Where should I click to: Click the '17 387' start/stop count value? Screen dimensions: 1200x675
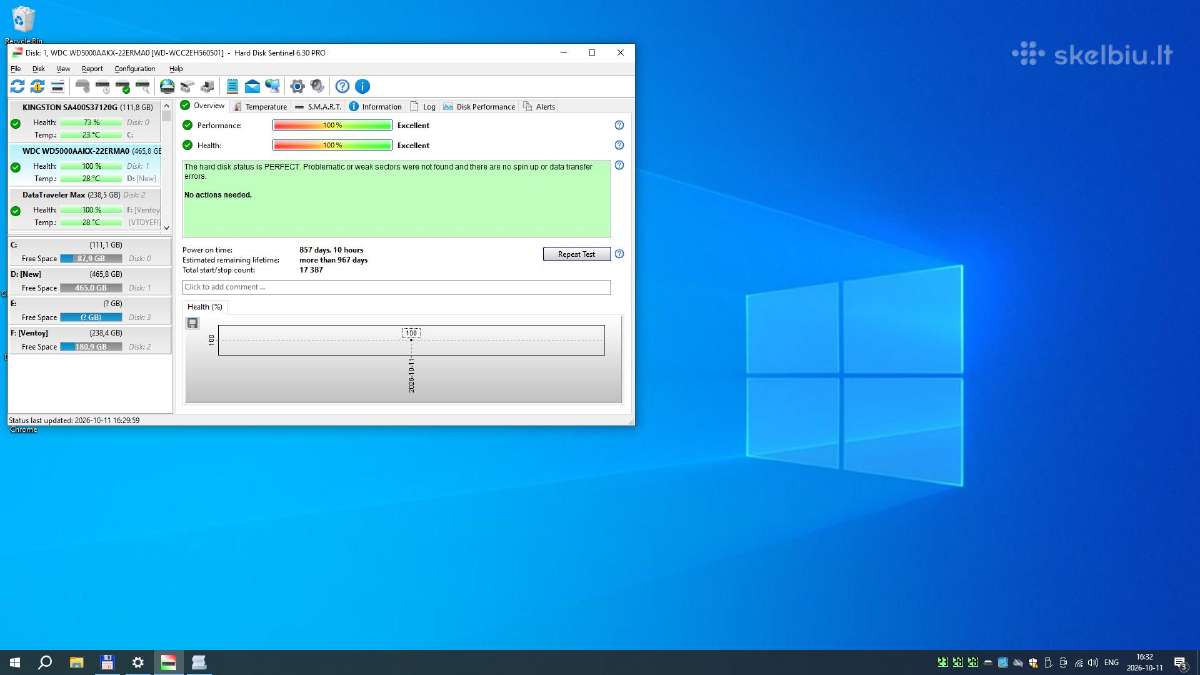[x=310, y=270]
